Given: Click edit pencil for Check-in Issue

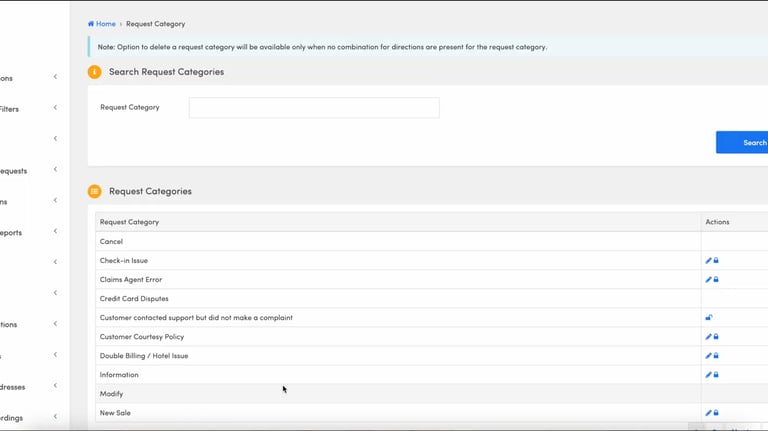Looking at the screenshot, I should pyautogui.click(x=708, y=261).
